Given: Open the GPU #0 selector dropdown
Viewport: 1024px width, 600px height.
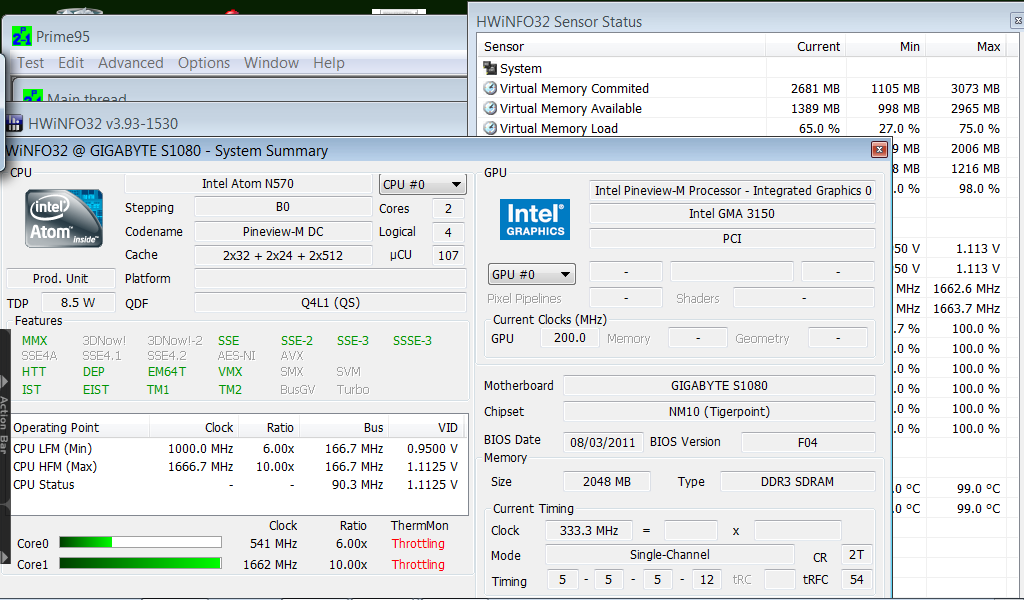Looking at the screenshot, I should (532, 274).
